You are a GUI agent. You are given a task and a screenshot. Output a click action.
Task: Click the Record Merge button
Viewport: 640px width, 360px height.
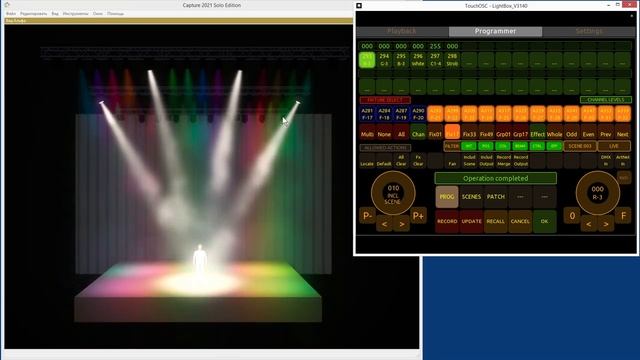coord(503,161)
